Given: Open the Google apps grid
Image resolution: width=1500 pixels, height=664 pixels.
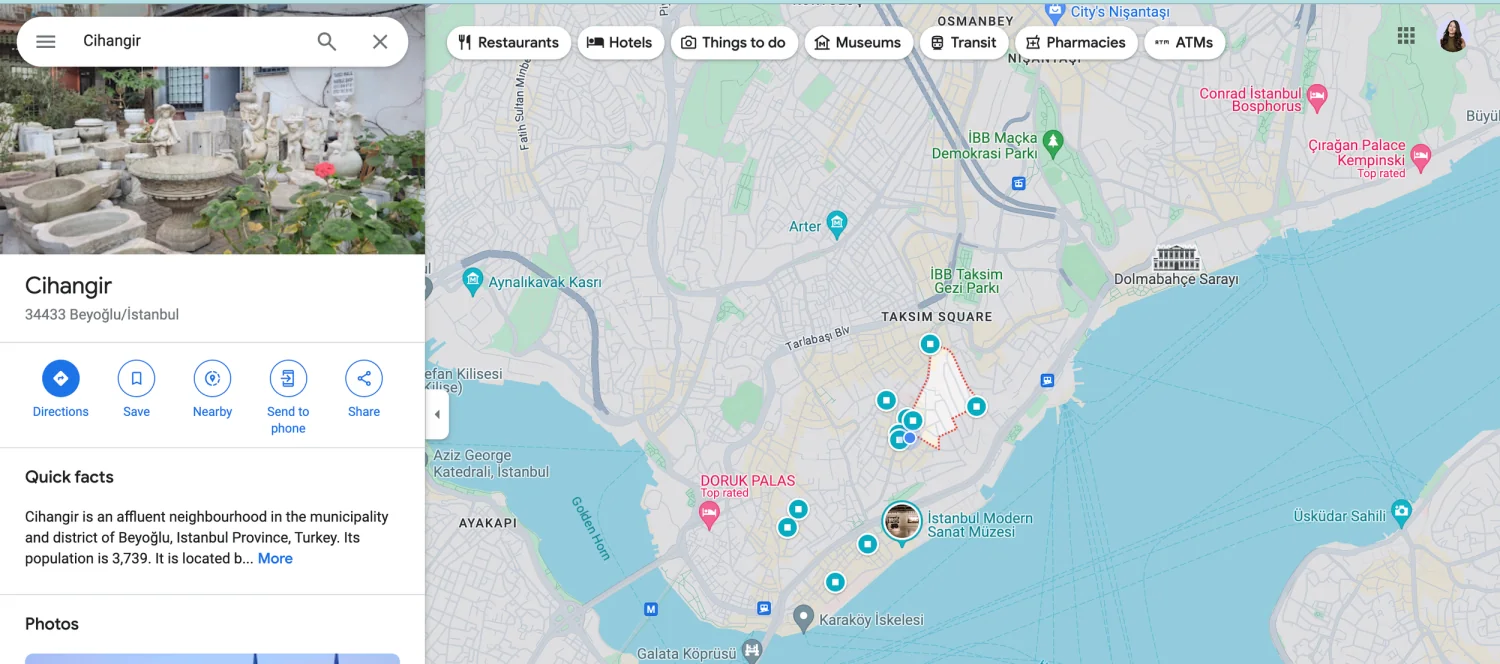Looking at the screenshot, I should 1406,36.
